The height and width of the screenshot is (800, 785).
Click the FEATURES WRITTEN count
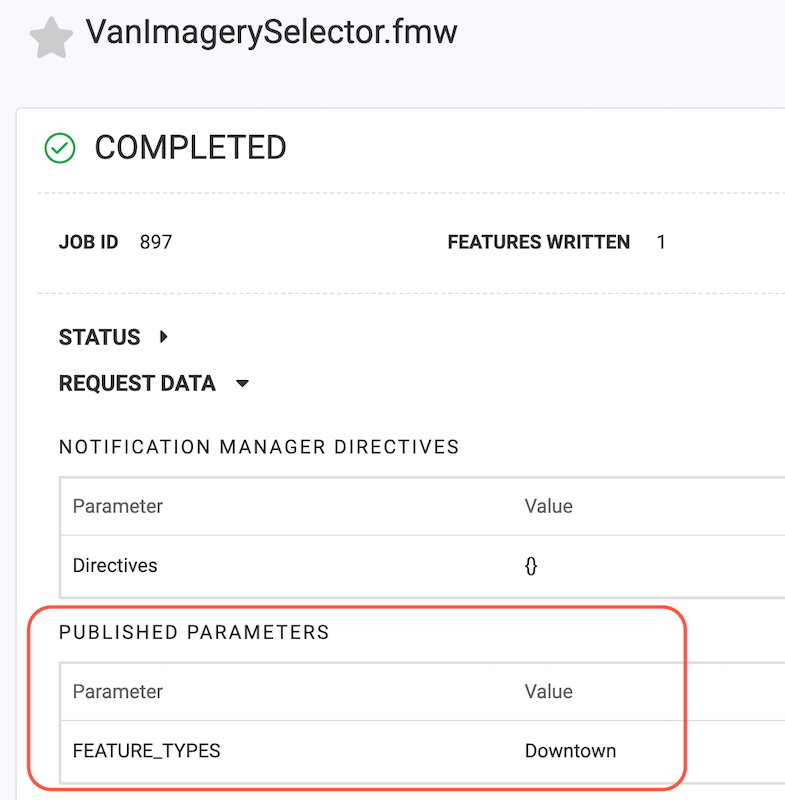coord(661,241)
